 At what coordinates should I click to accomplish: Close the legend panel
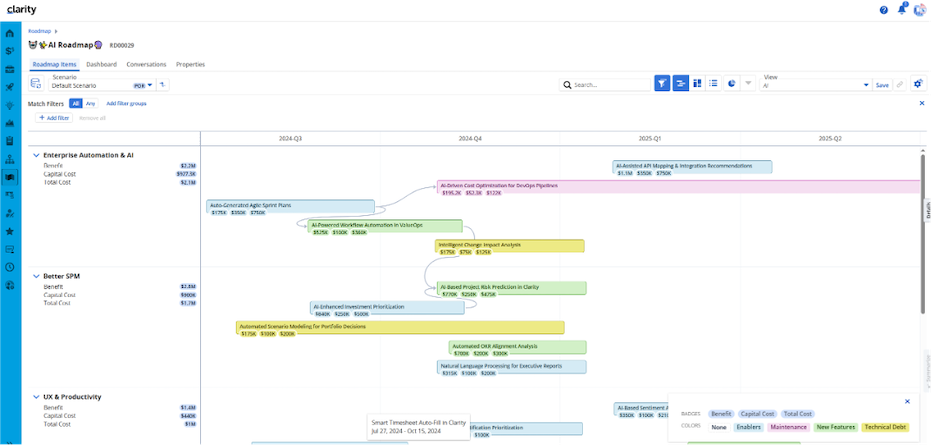[x=907, y=402]
